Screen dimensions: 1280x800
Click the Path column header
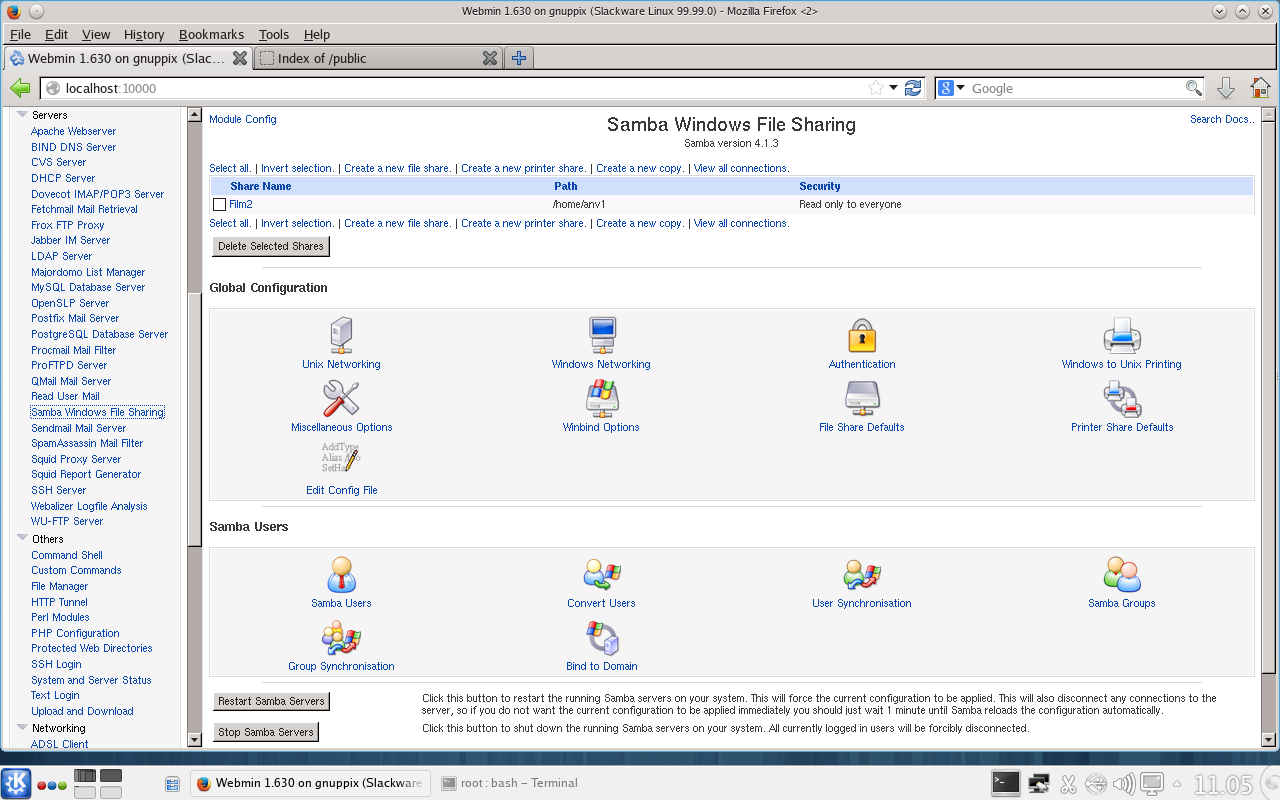pyautogui.click(x=565, y=186)
